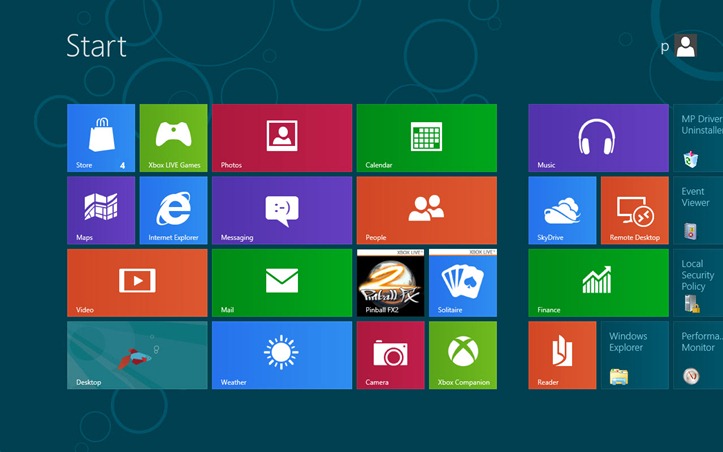Launch the Remote Desktop tile
The image size is (723, 452).
[x=634, y=210]
